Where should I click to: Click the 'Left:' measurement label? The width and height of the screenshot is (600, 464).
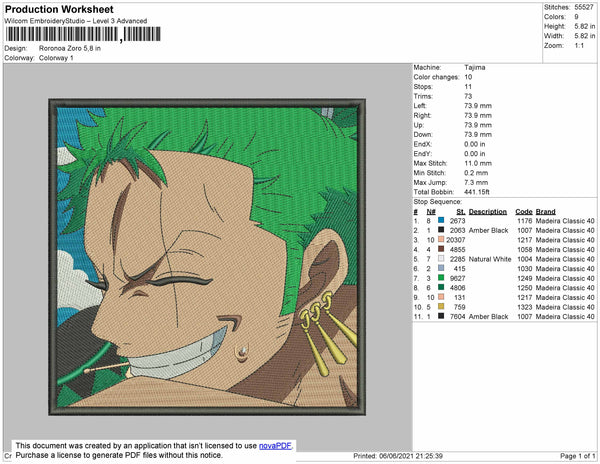420,106
